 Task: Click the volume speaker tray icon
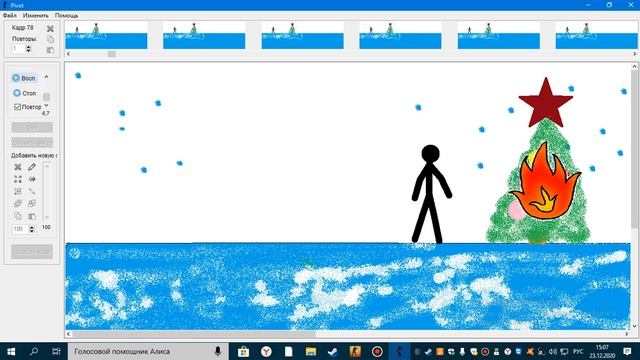tap(553, 351)
